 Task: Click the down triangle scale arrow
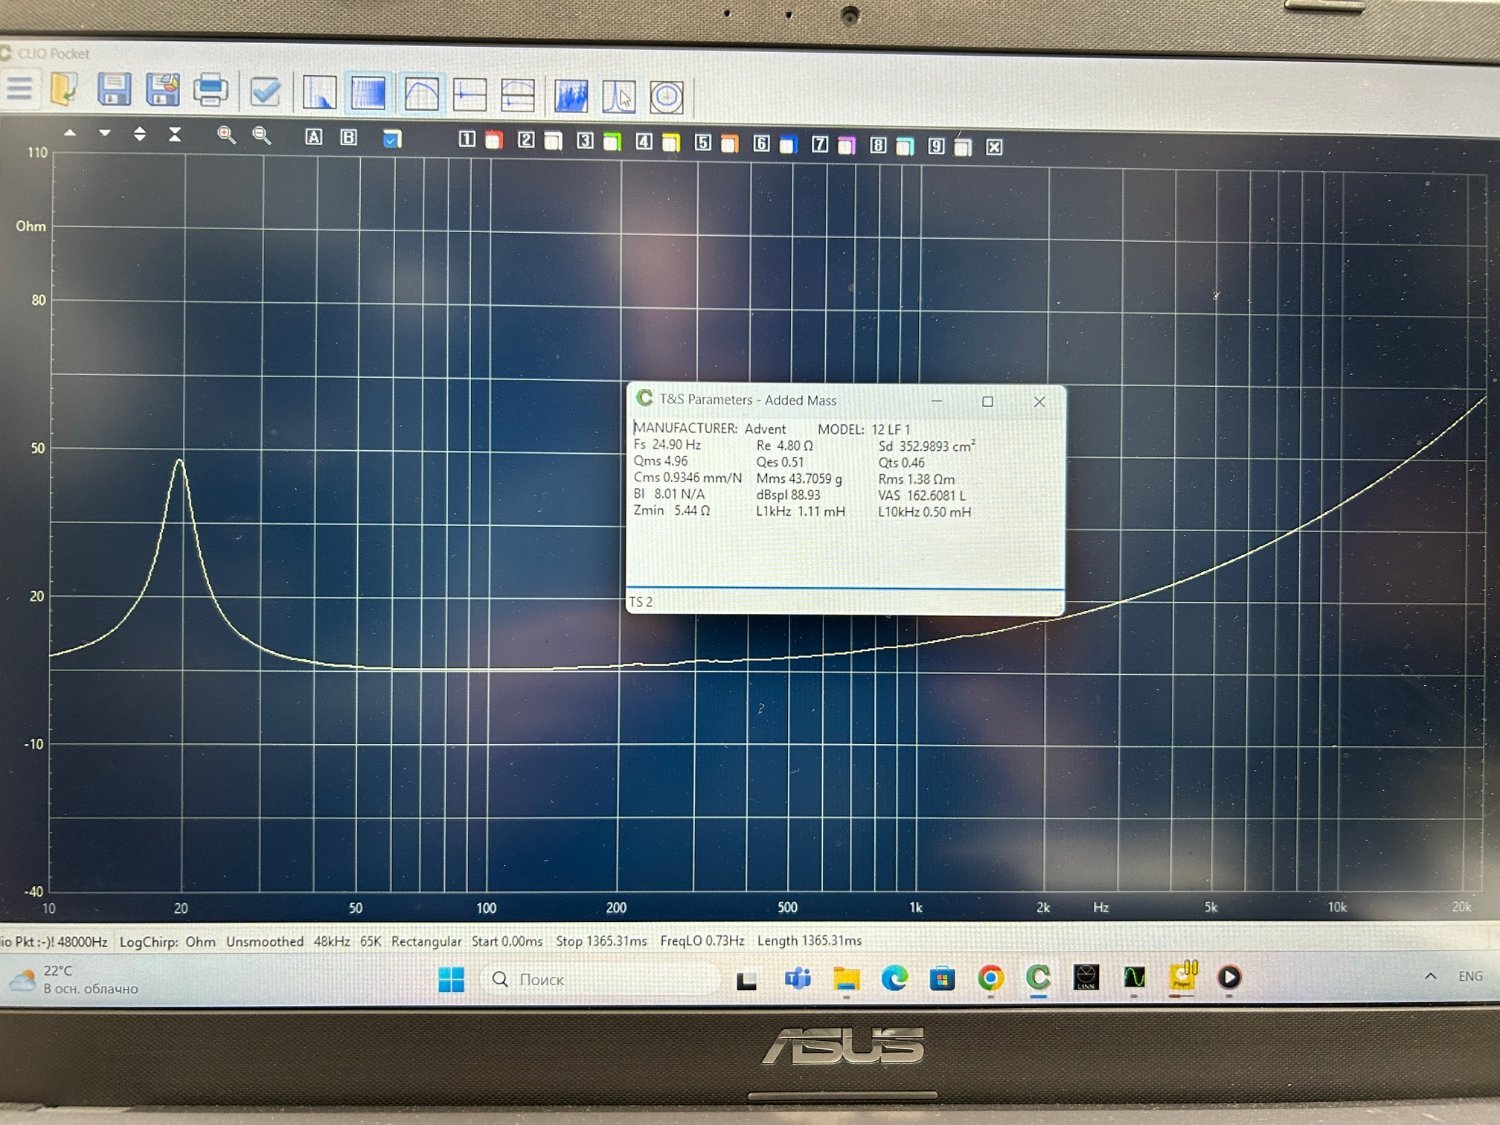click(x=105, y=132)
